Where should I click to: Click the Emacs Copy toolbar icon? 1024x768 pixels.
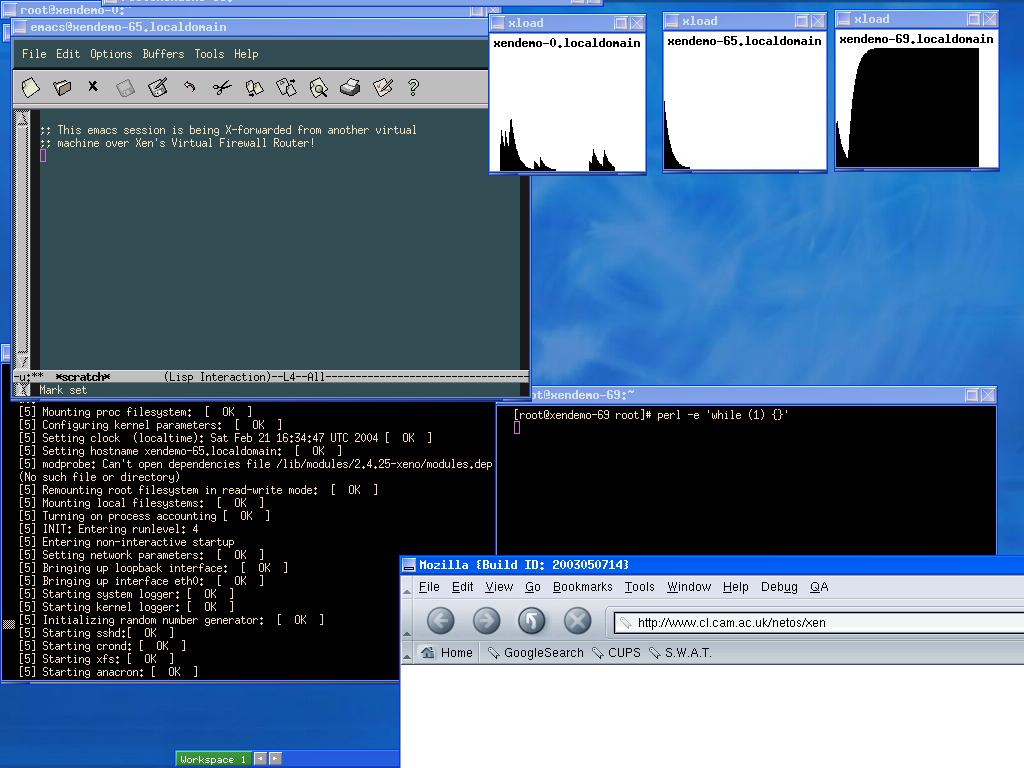click(x=254, y=88)
